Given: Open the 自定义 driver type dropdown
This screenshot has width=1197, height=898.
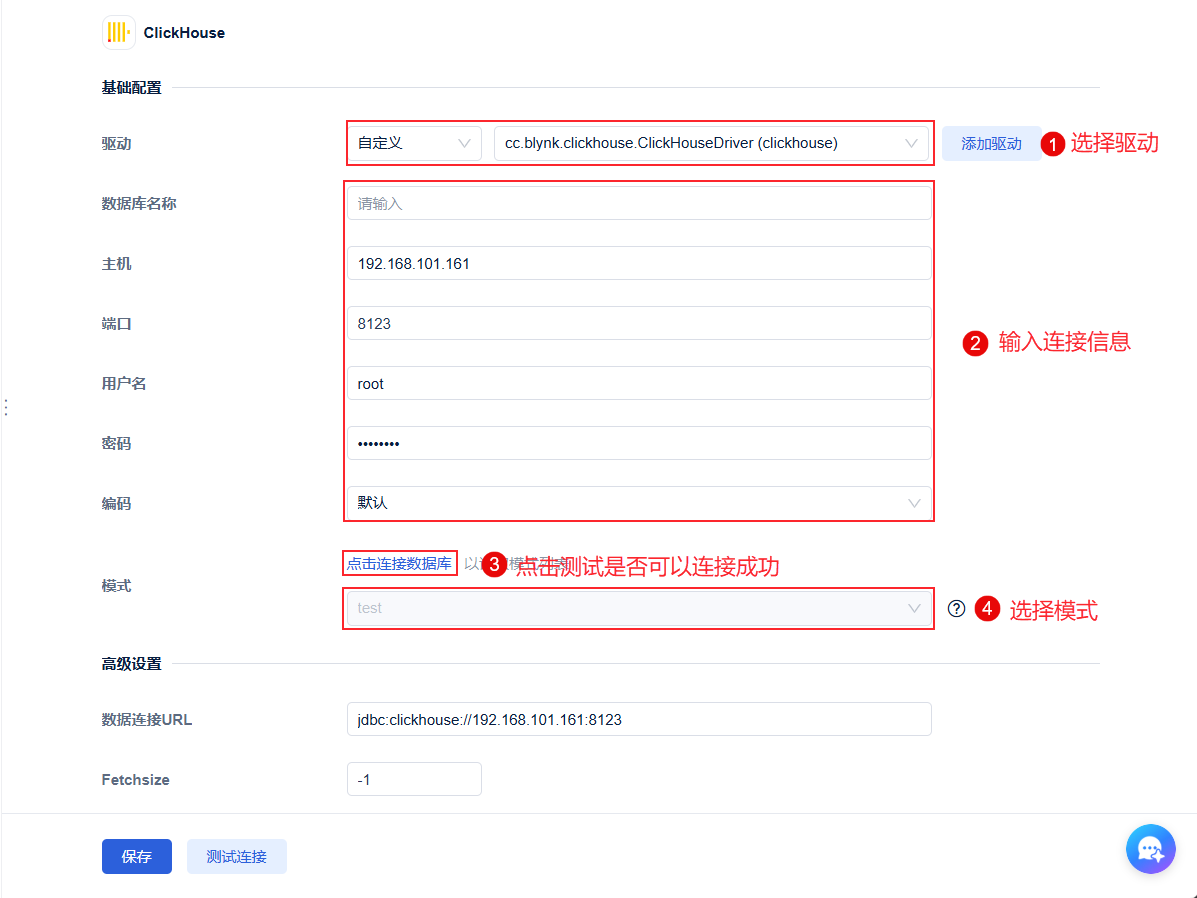Looking at the screenshot, I should click(415, 144).
